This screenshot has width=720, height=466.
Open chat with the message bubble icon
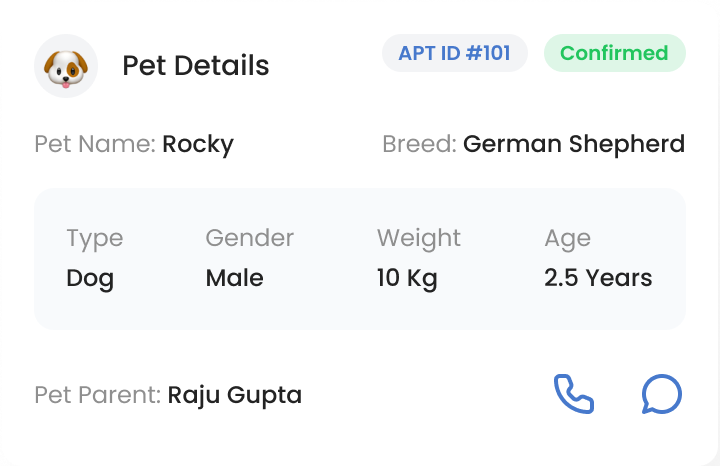(662, 394)
